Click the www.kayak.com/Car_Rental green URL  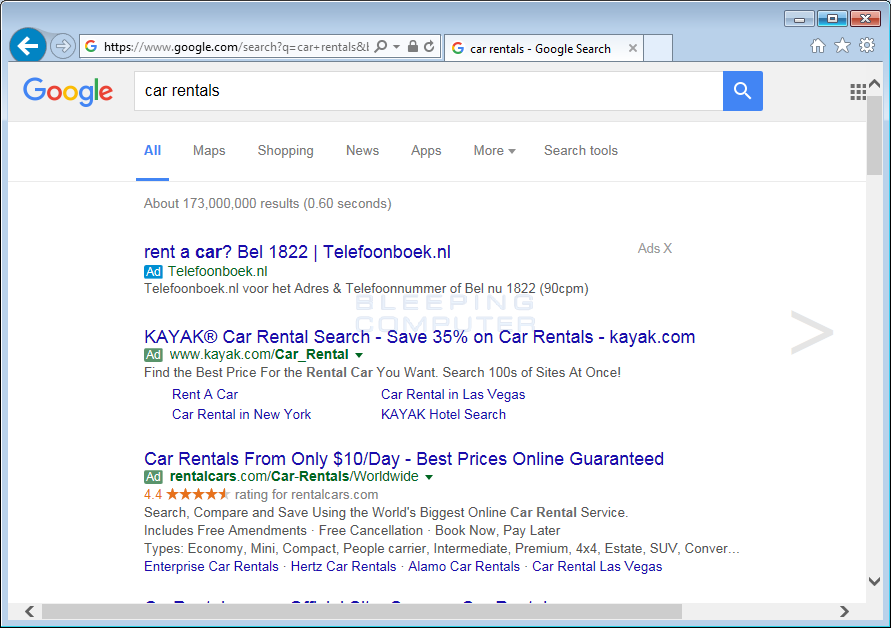tap(259, 355)
